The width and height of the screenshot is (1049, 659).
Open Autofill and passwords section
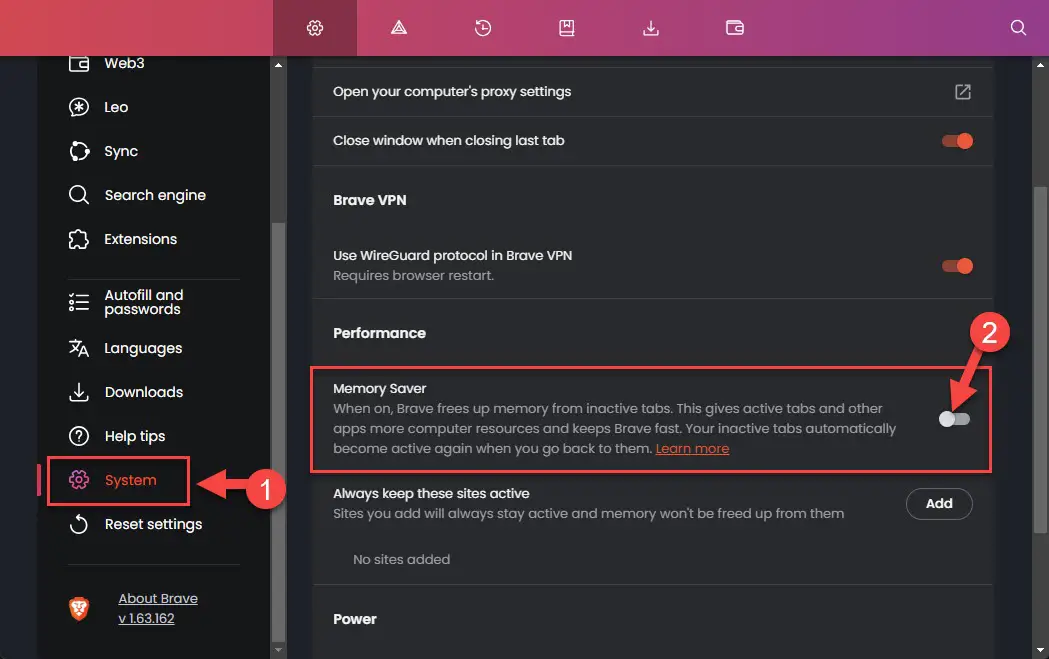pyautogui.click(x=144, y=302)
